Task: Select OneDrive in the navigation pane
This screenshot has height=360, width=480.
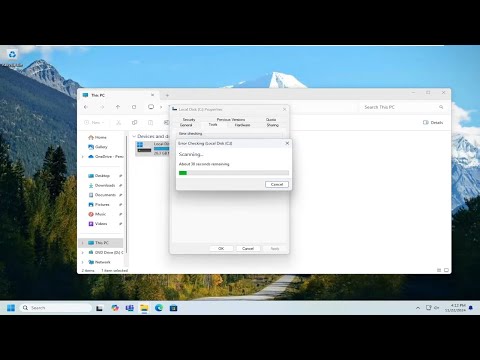Action: 106,157
